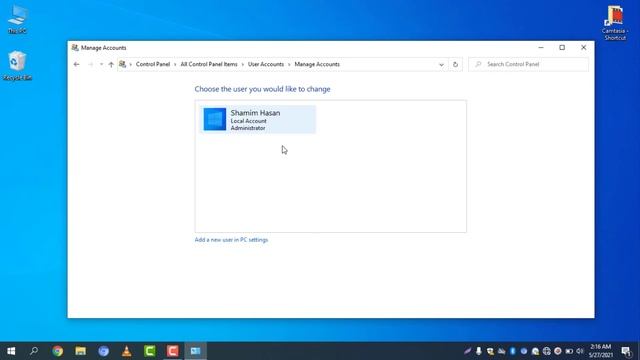Click the Forward navigation arrow

(91, 64)
